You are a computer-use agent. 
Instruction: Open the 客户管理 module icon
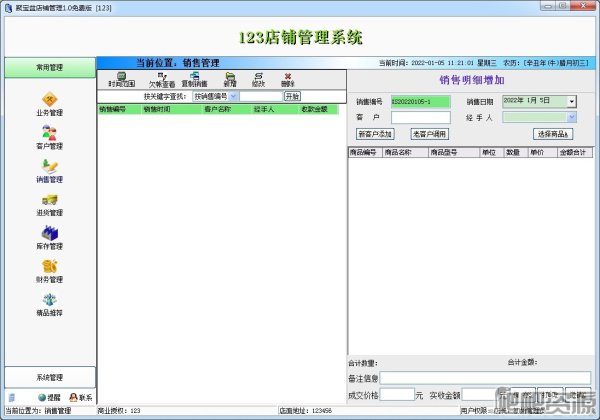pos(49,135)
